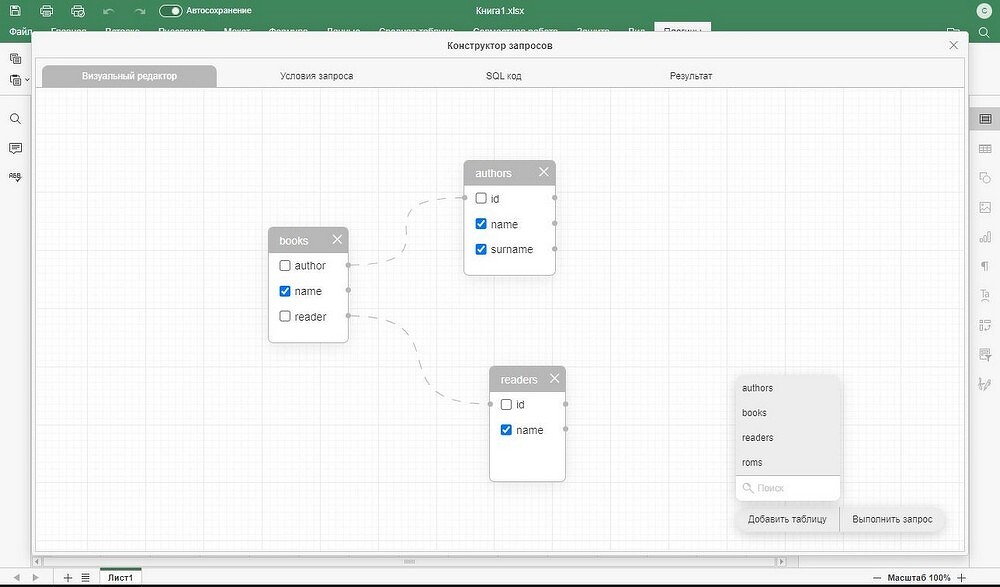
Task: Open the spell check panel in the left sidebar
Action: [15, 176]
